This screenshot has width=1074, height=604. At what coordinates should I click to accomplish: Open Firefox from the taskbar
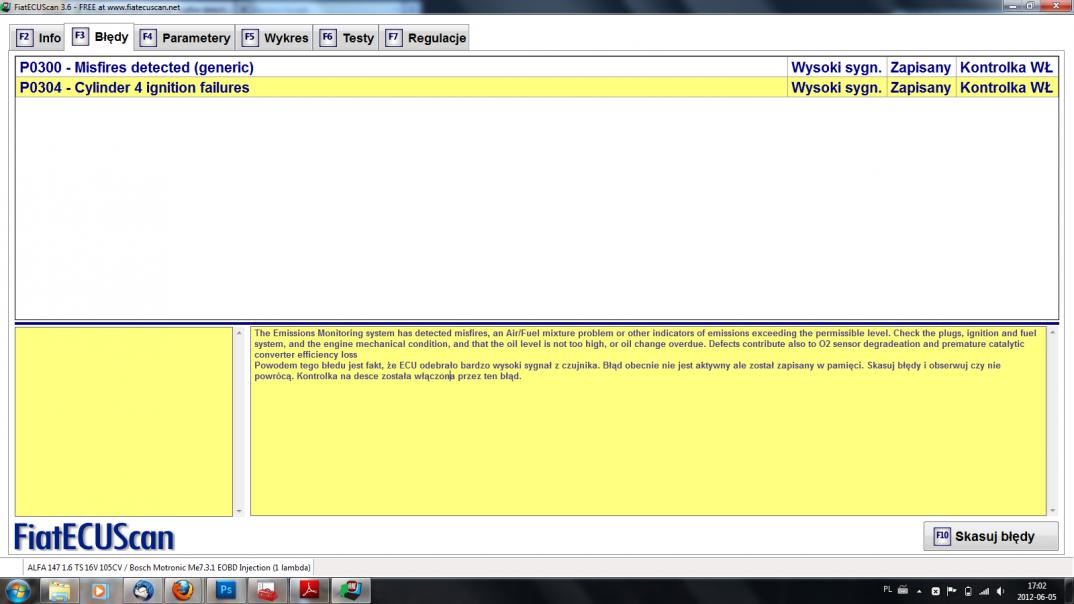[x=183, y=590]
